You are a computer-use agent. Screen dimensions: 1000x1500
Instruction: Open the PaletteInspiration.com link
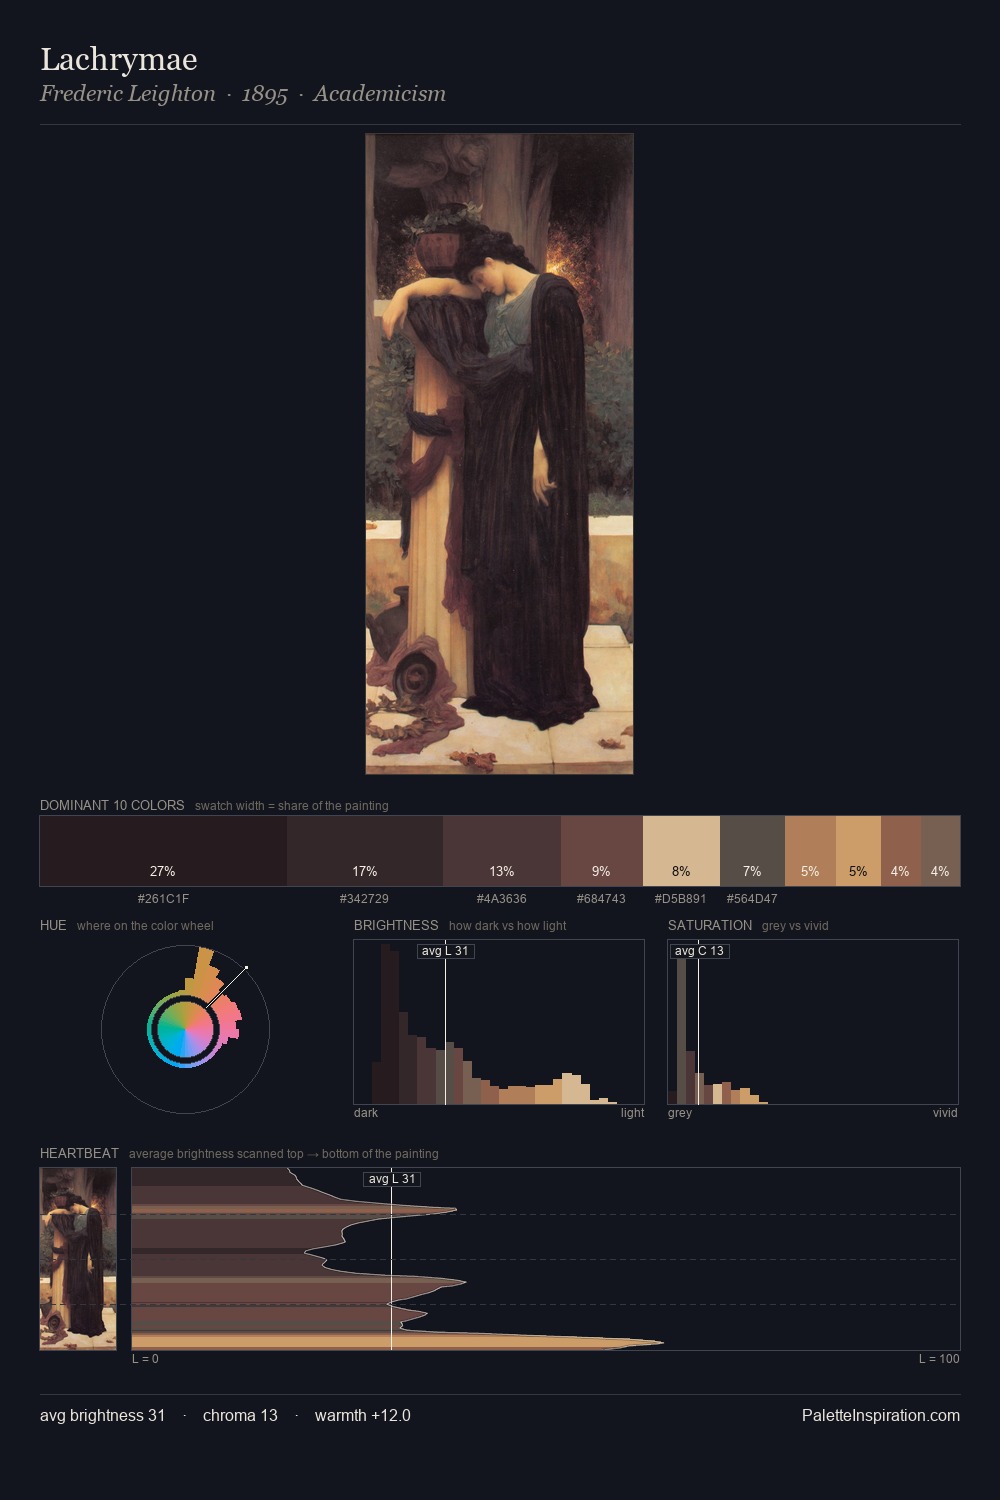(881, 1415)
